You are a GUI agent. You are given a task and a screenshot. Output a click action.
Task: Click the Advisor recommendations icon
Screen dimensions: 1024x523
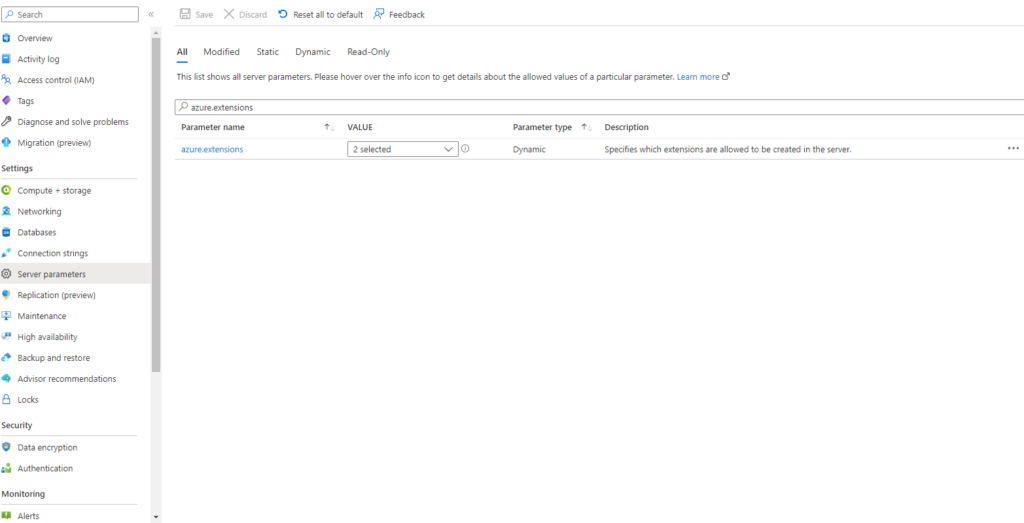pyautogui.click(x=7, y=379)
